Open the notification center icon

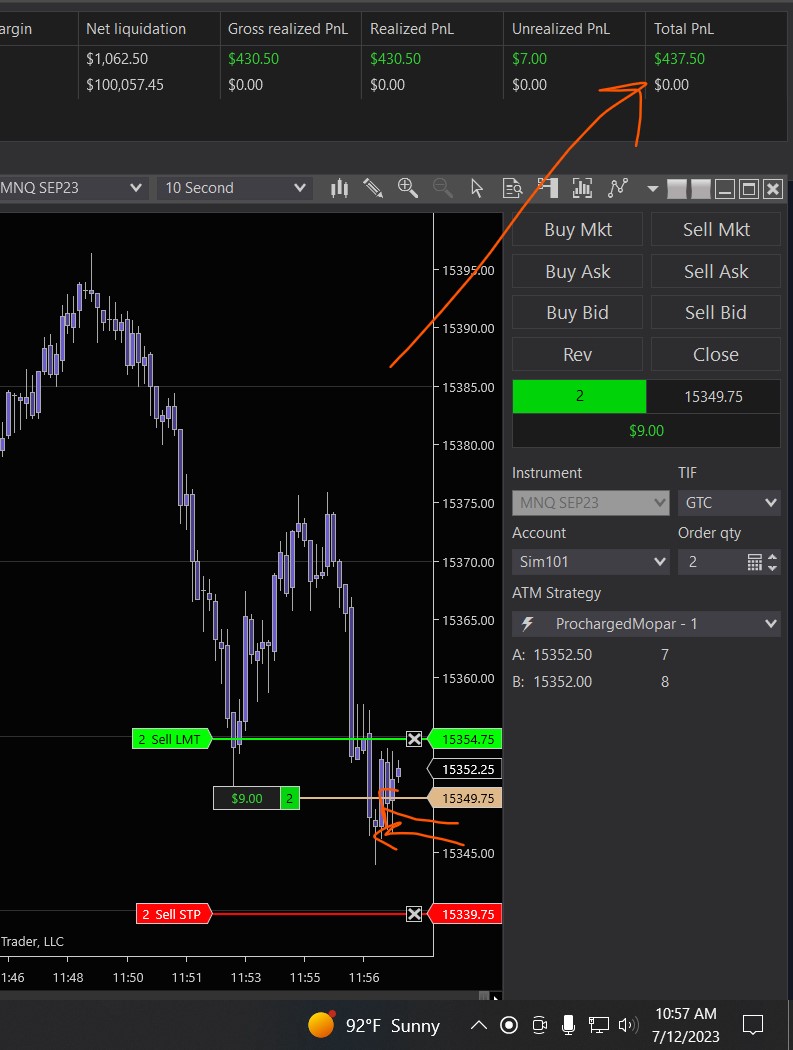point(753,1025)
